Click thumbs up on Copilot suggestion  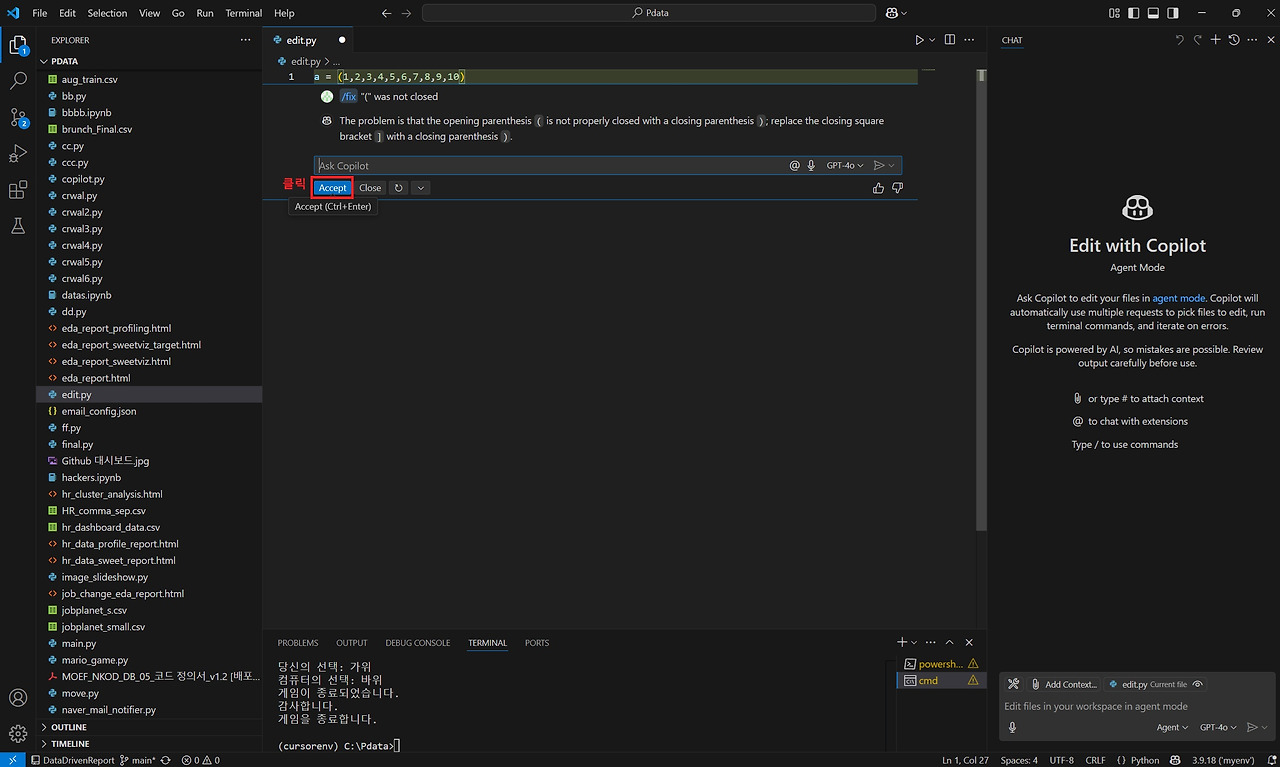point(878,188)
